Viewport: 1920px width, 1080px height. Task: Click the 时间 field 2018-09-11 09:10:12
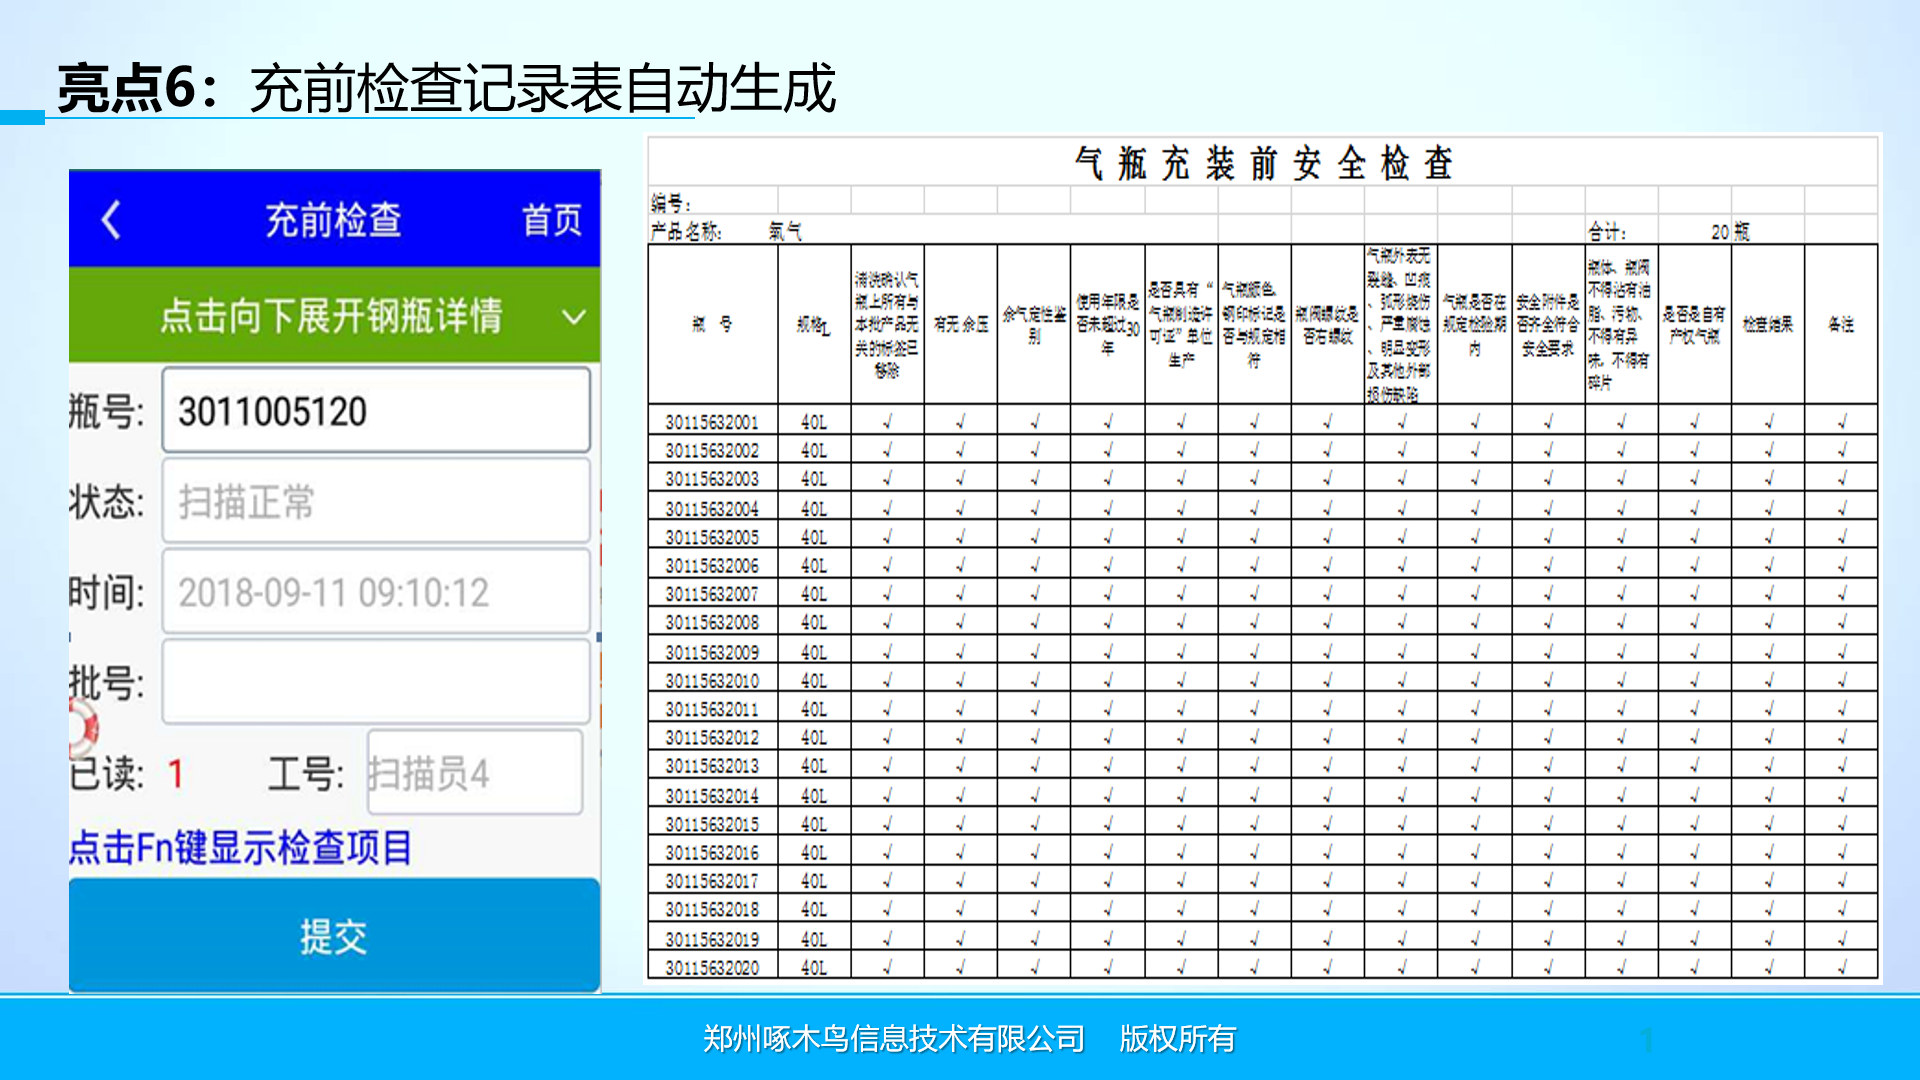click(376, 592)
